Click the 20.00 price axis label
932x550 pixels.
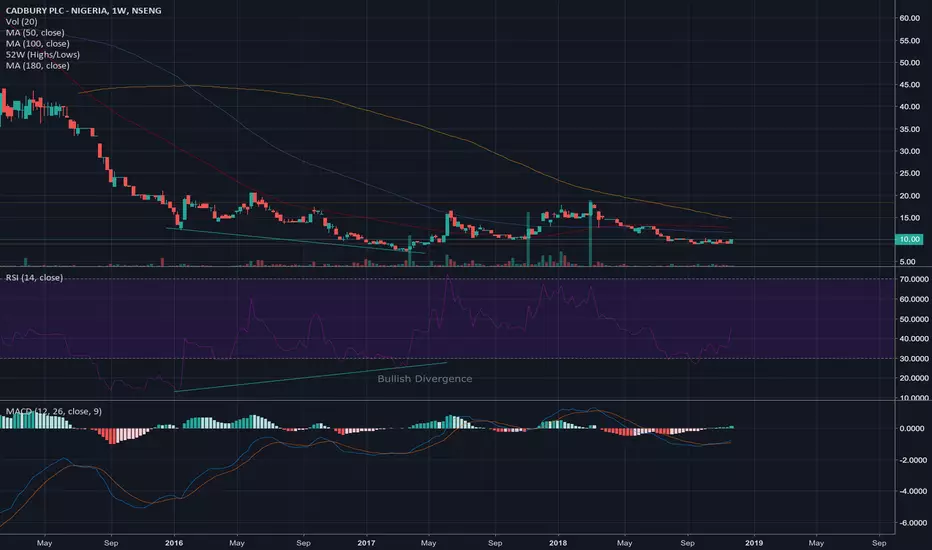pos(909,196)
